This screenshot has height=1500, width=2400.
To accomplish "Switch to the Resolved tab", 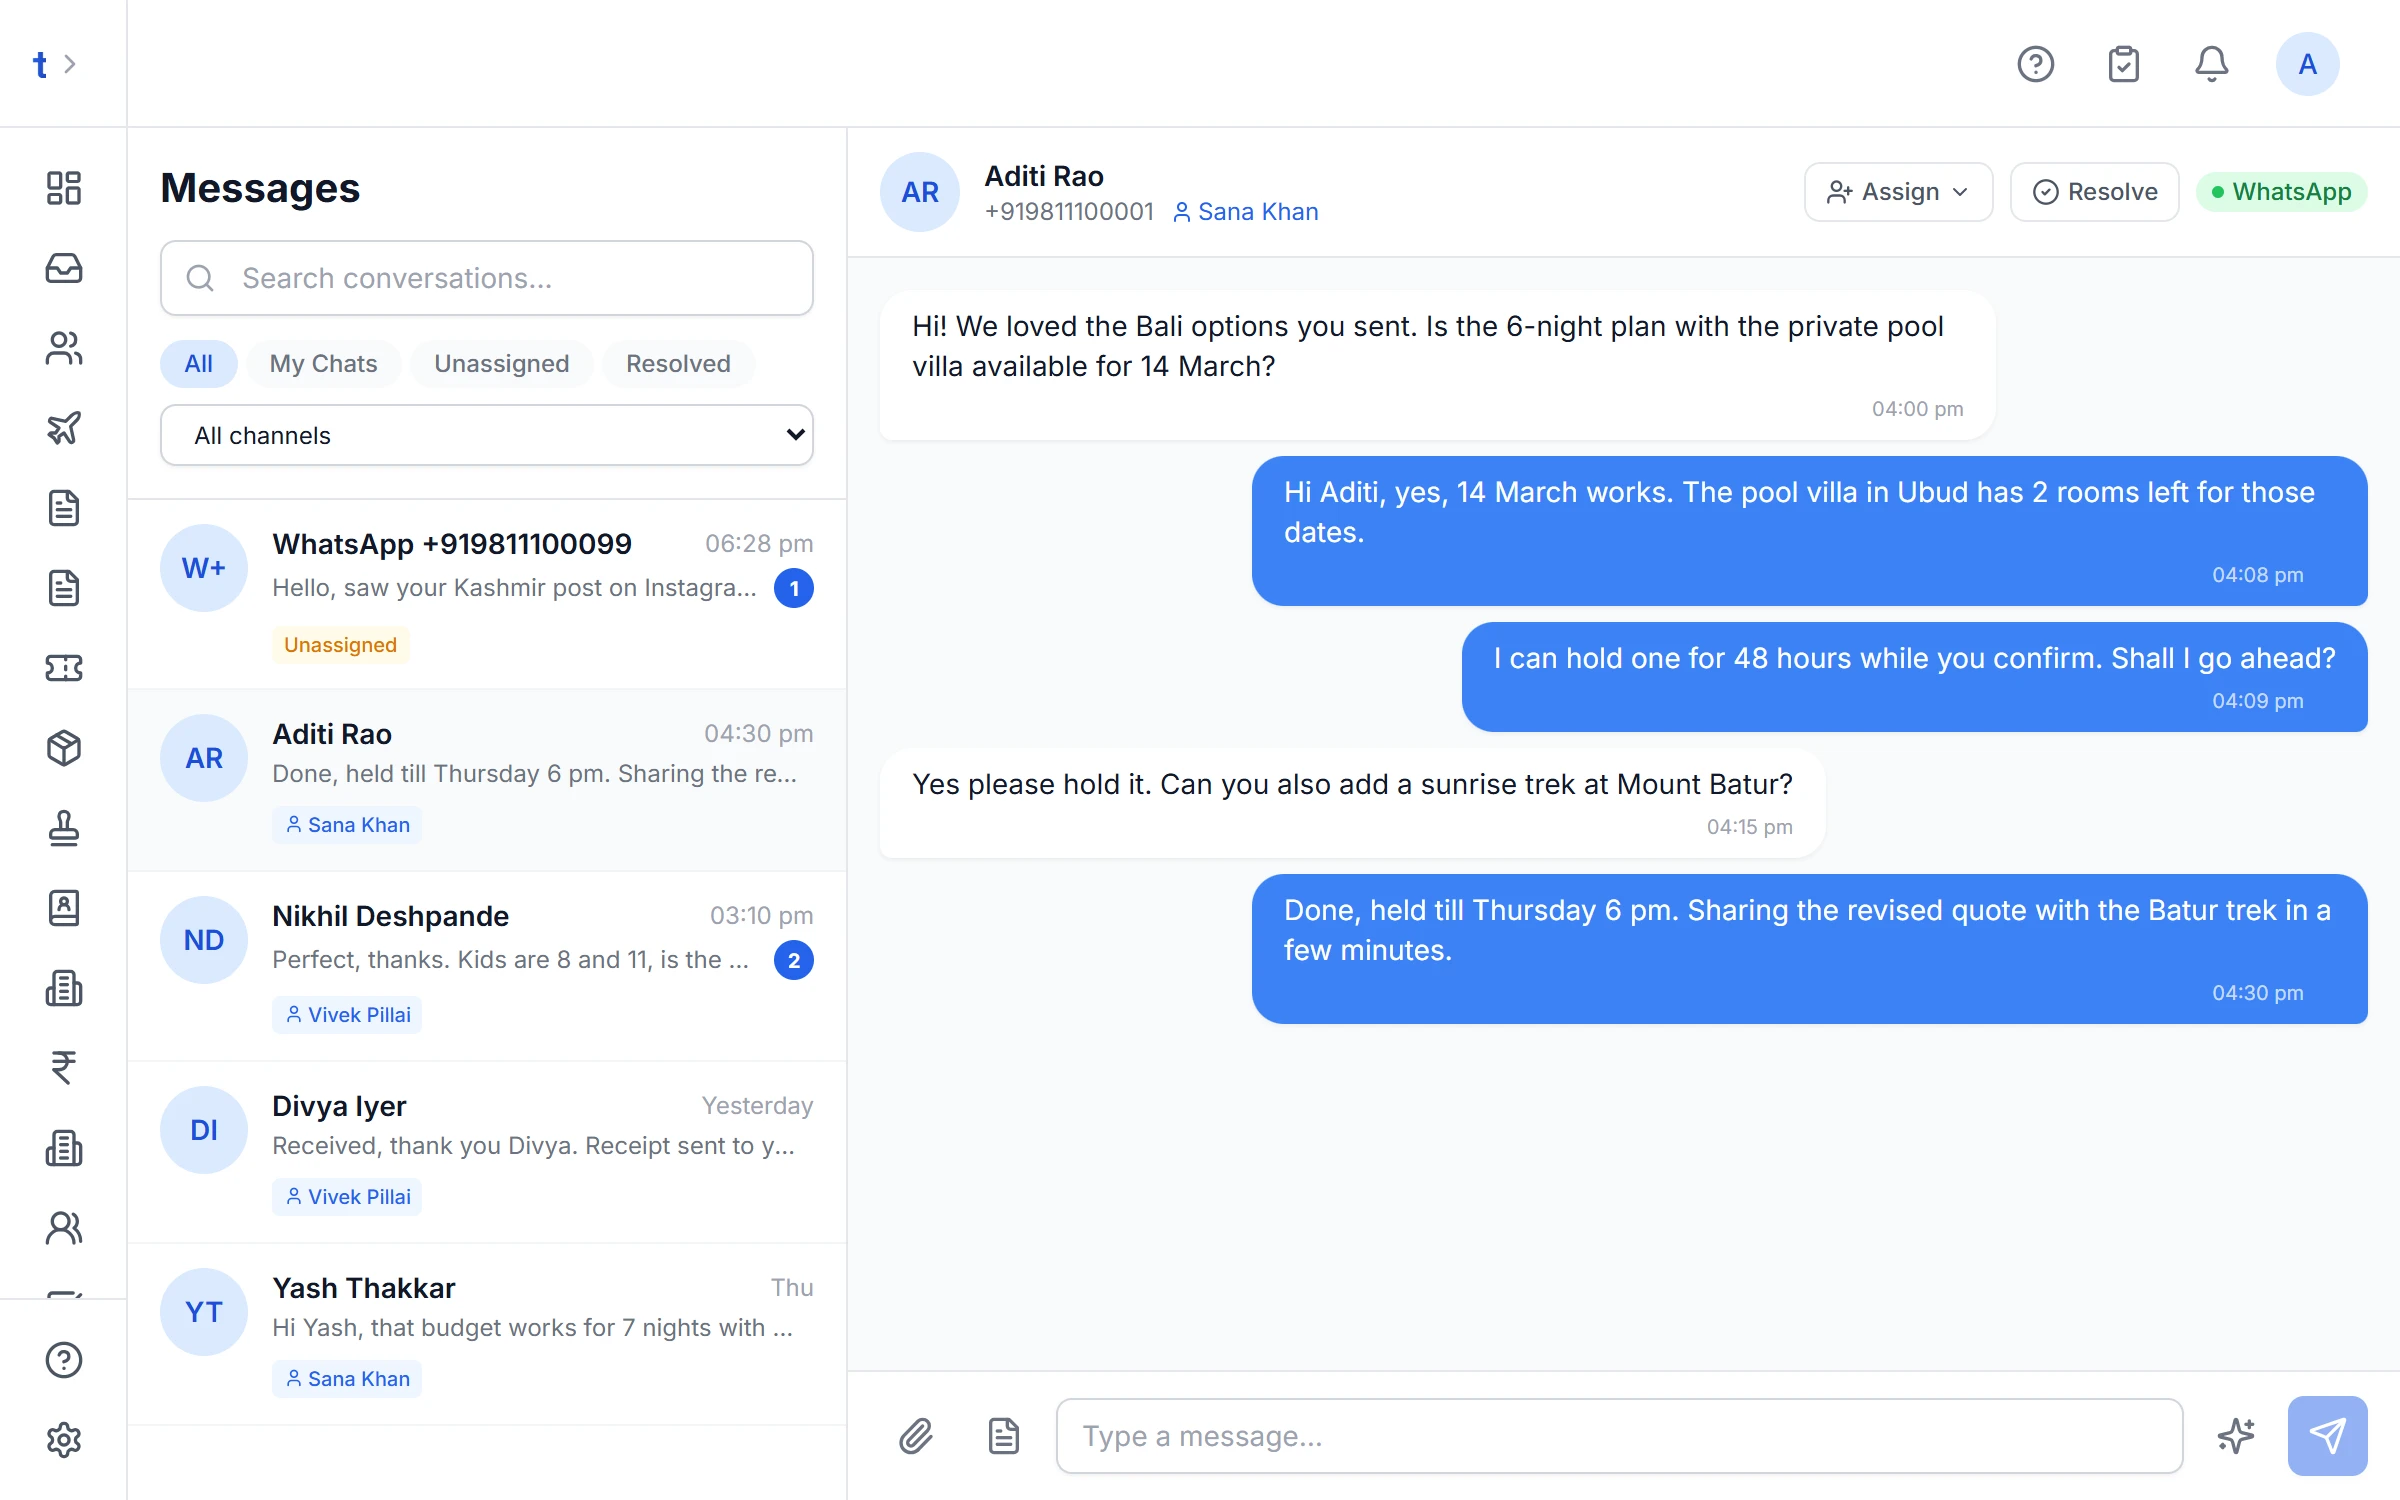I will click(678, 364).
